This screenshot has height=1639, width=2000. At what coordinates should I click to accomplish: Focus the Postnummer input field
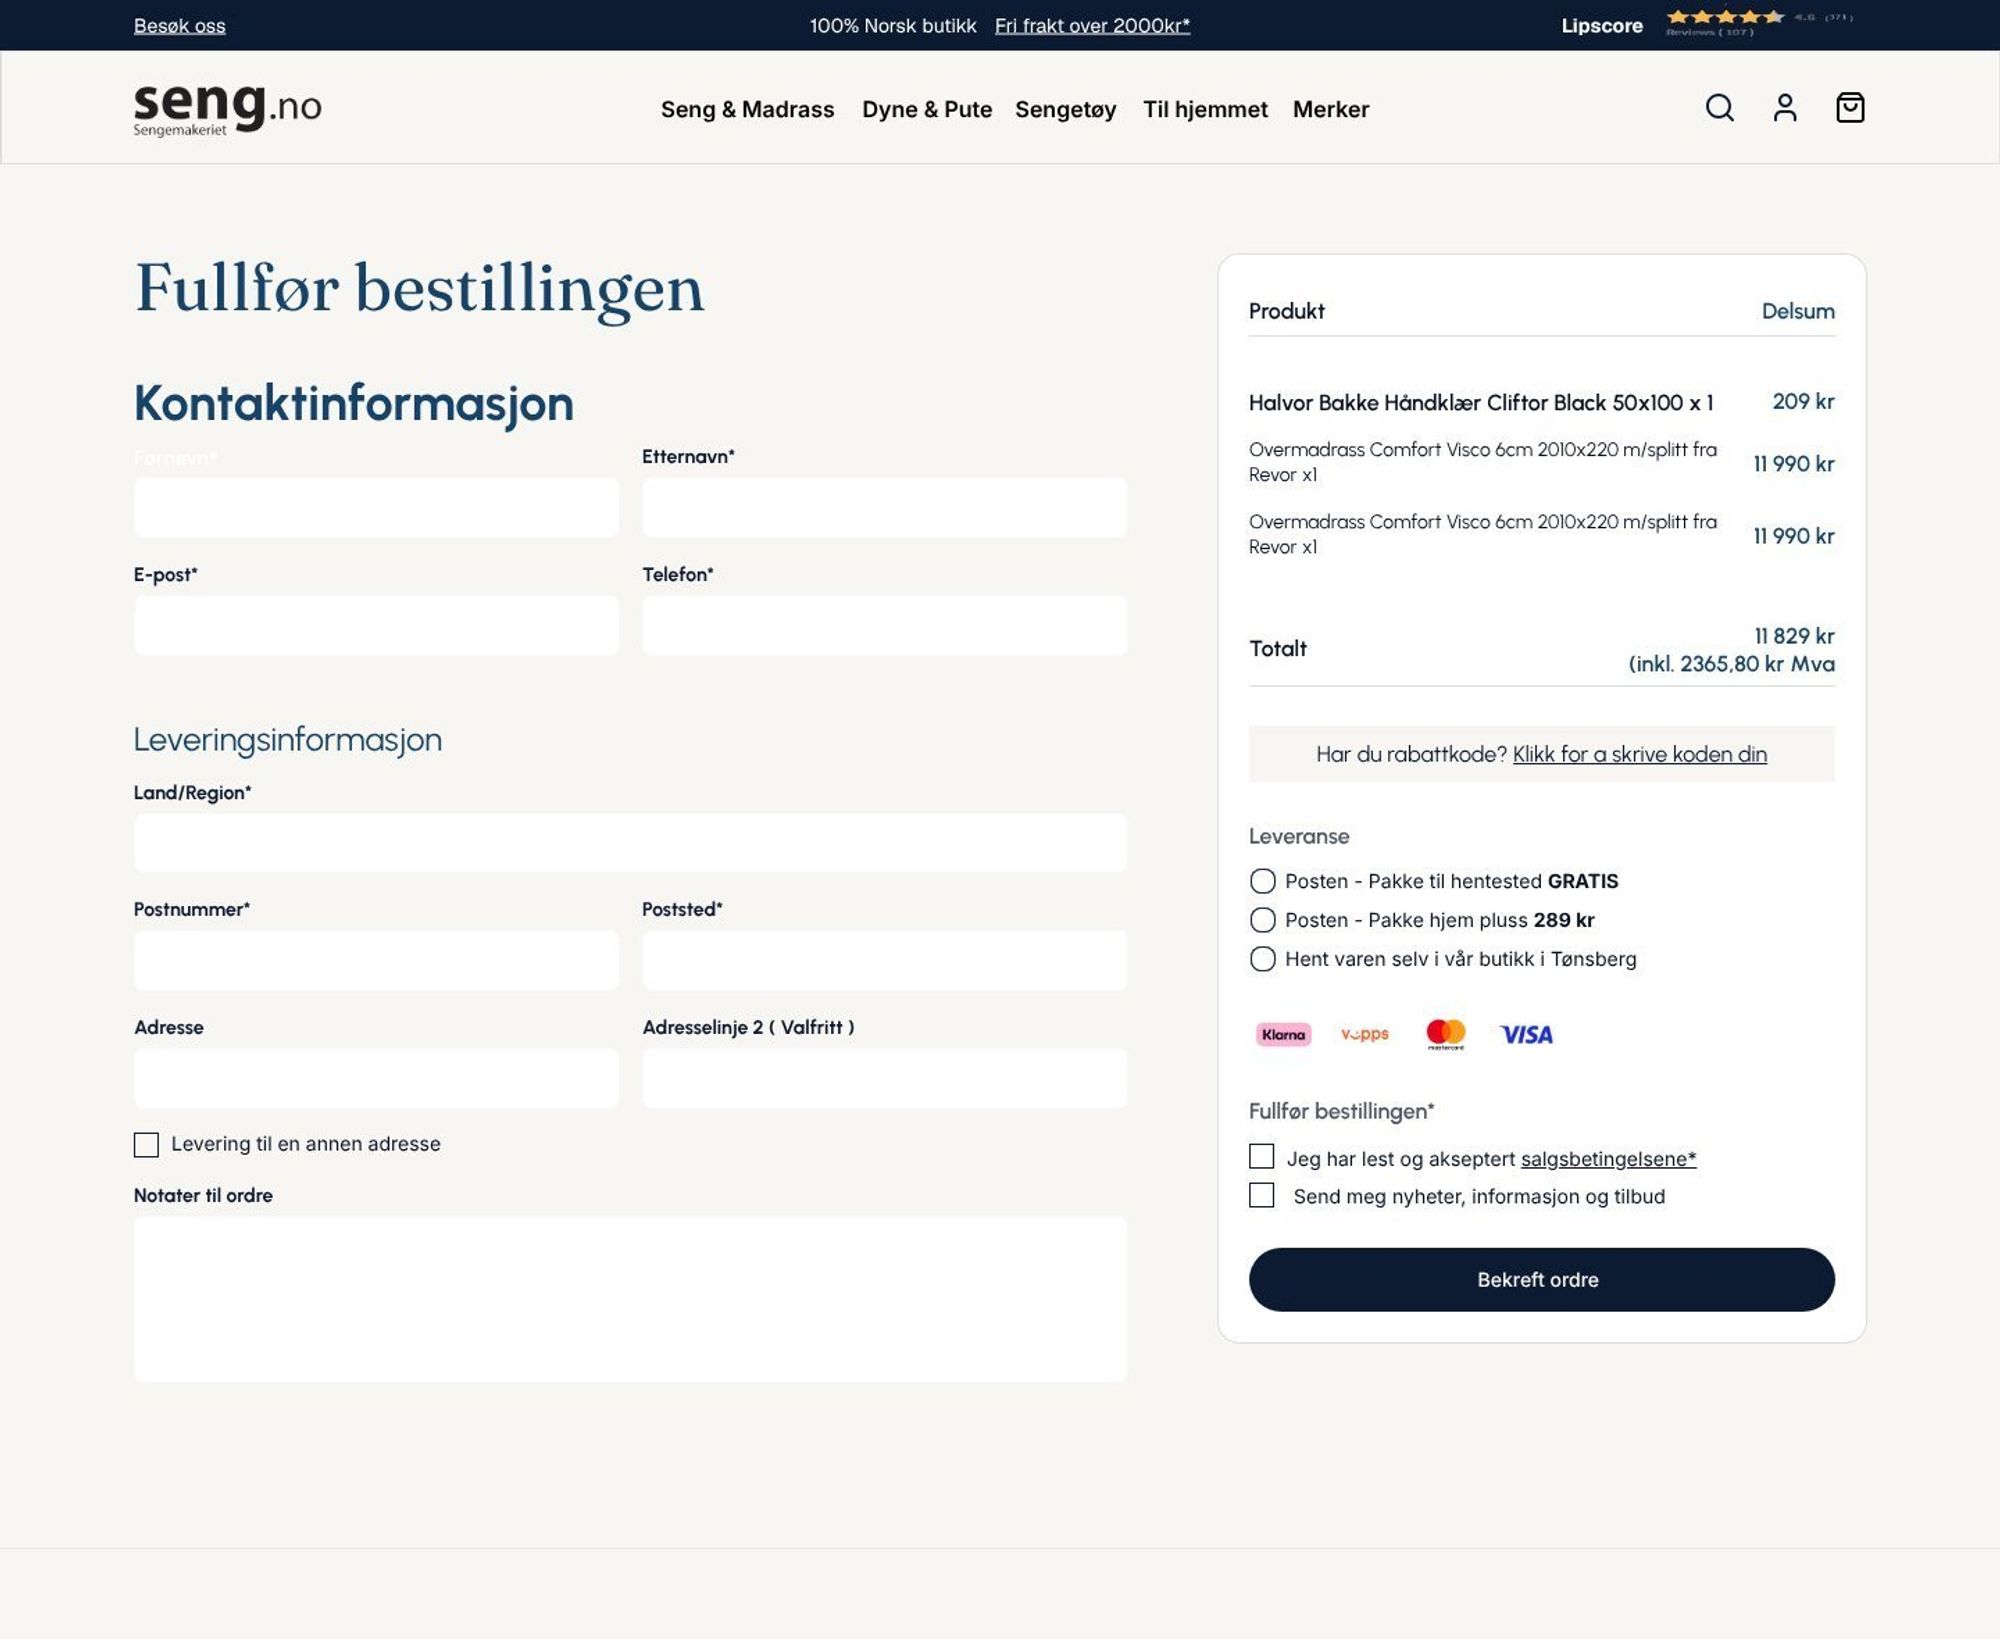(376, 960)
